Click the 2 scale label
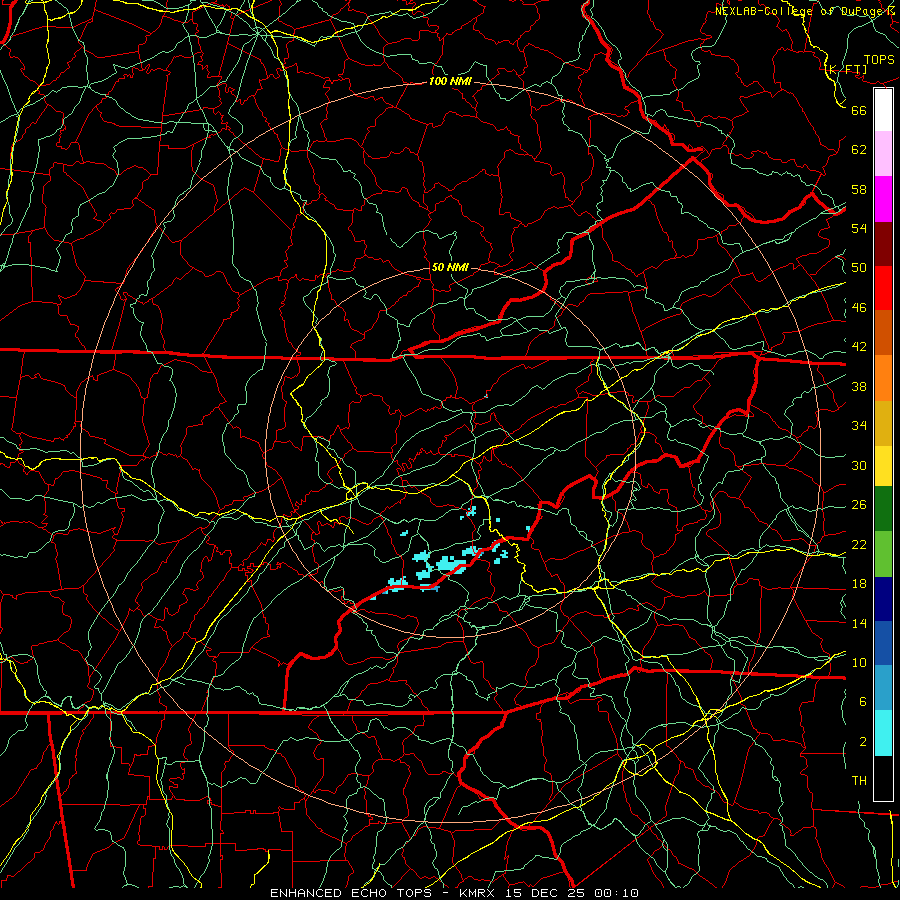Screen dimensions: 900x900 (863, 742)
